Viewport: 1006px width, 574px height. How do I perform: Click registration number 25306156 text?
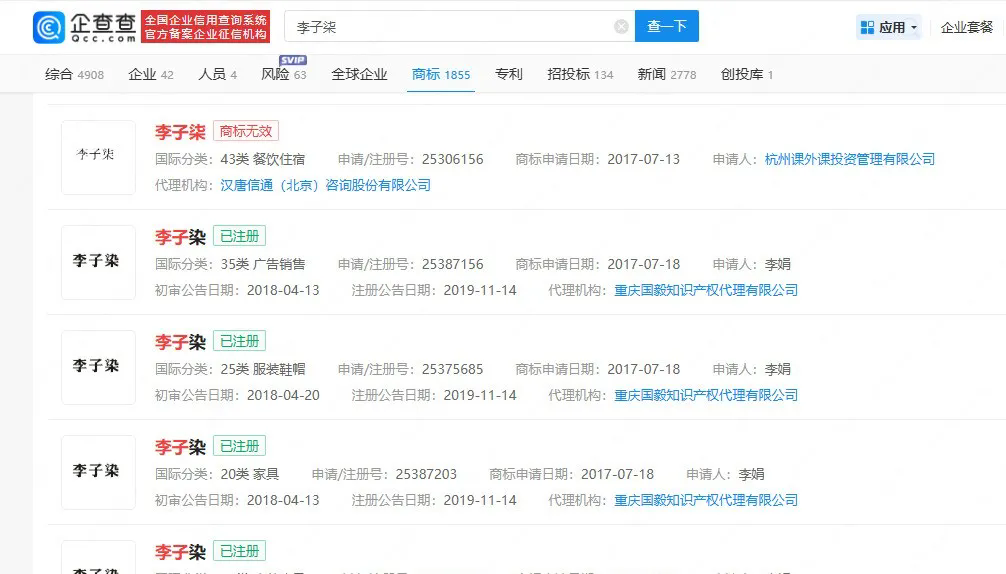452,159
